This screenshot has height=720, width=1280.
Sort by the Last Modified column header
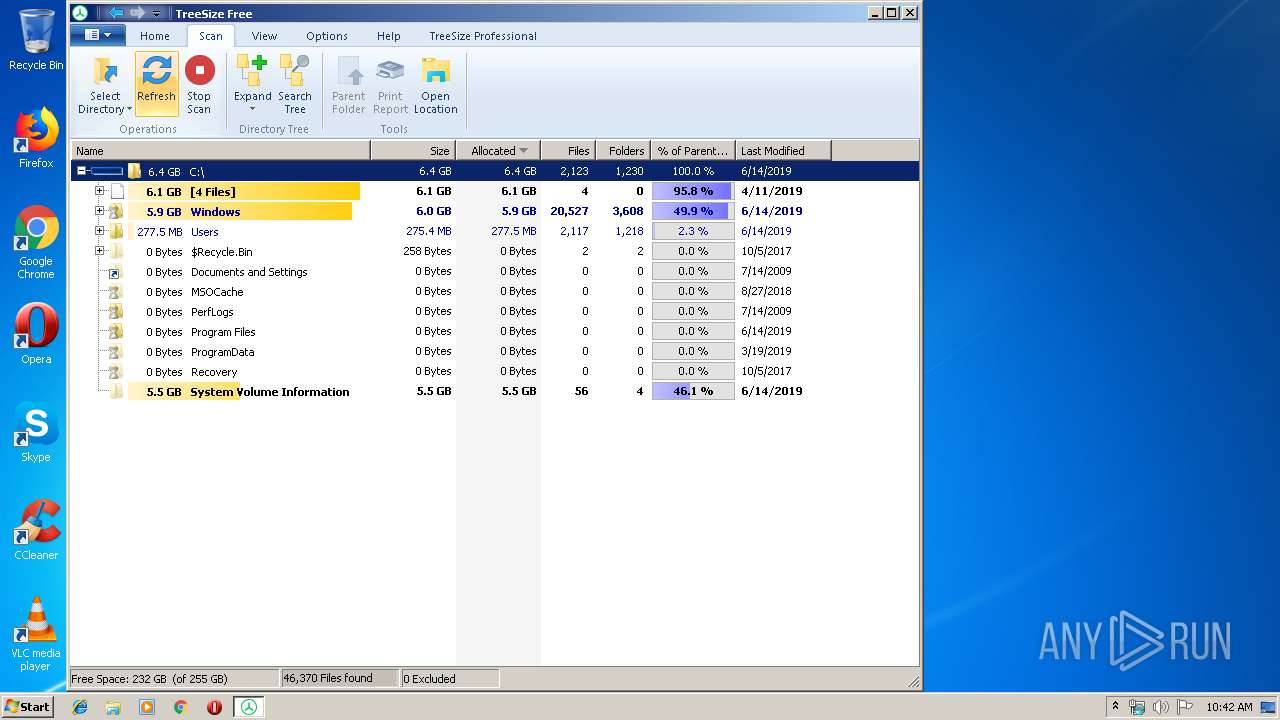[783, 151]
